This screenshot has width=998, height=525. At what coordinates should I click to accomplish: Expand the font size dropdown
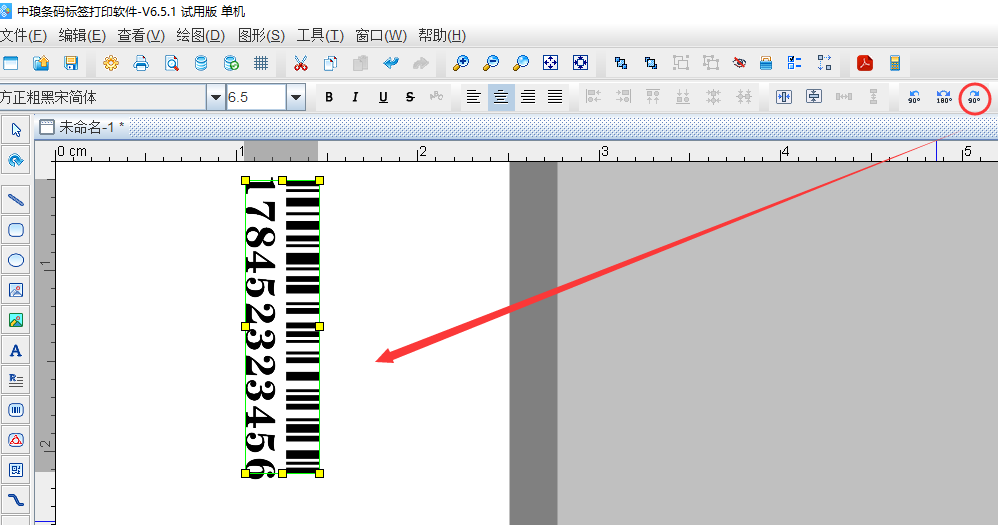296,97
